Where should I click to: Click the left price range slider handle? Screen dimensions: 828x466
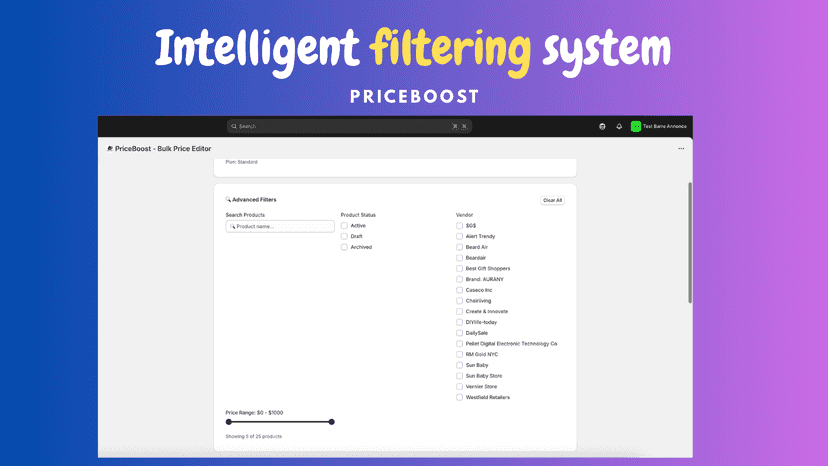229,422
